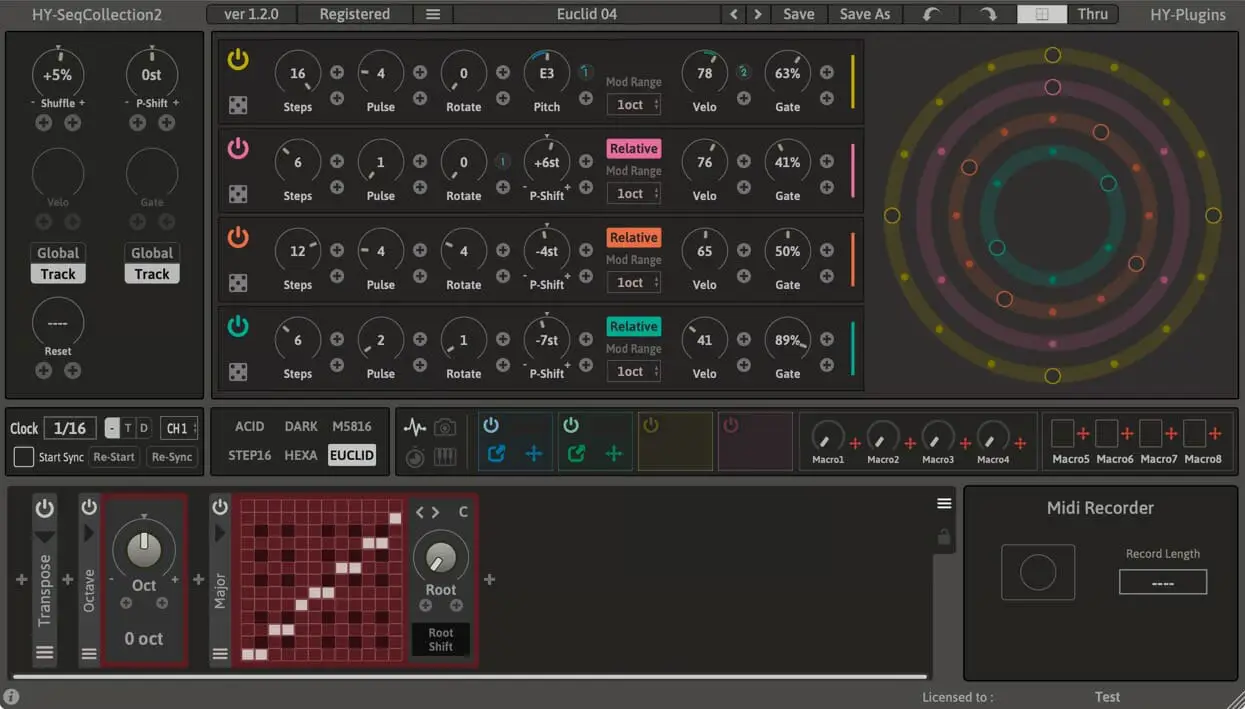Image resolution: width=1245 pixels, height=709 pixels.
Task: Open the CH1 MIDI channel selector
Action: [179, 428]
